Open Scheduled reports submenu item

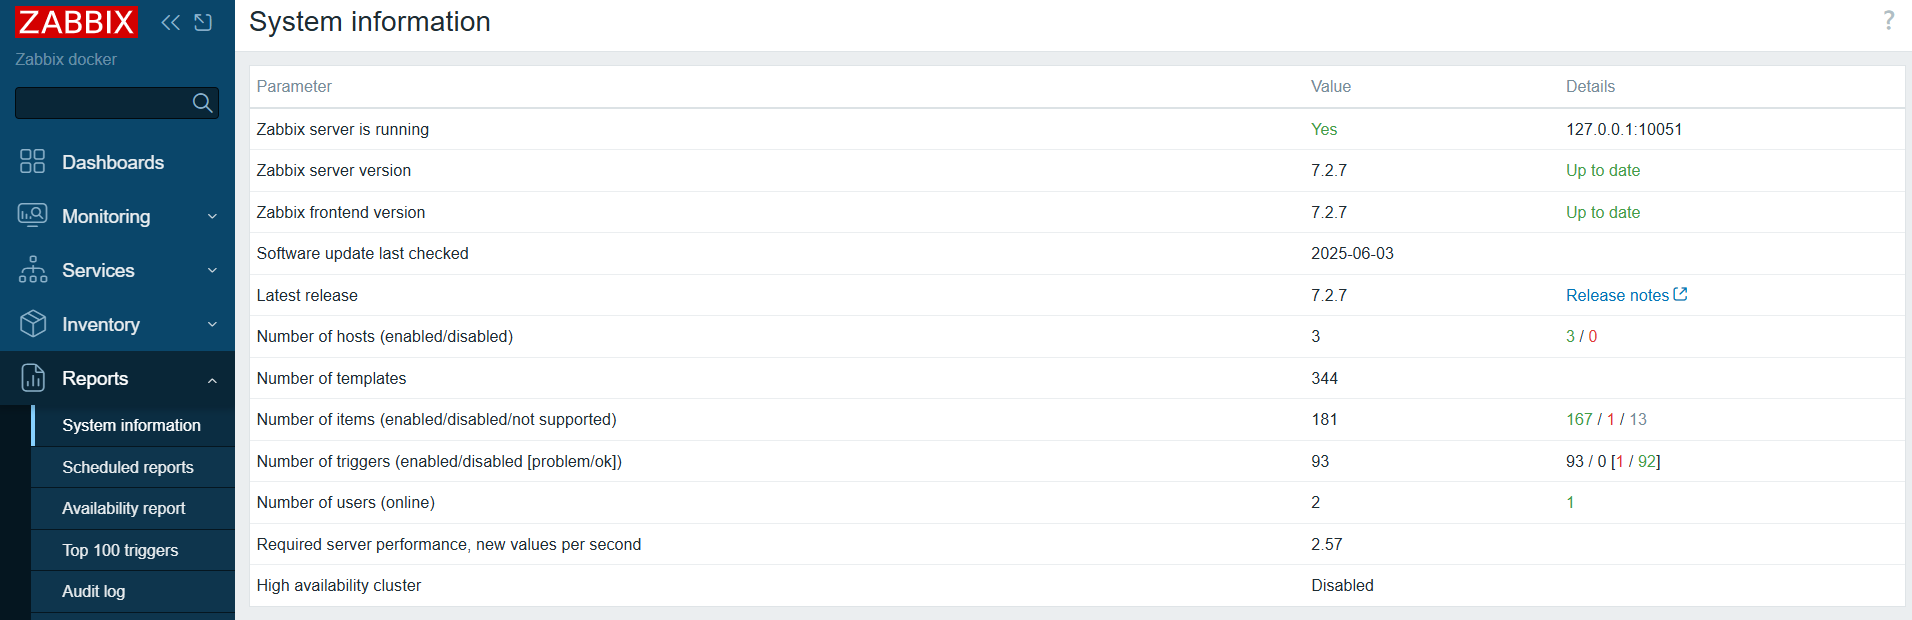click(128, 467)
